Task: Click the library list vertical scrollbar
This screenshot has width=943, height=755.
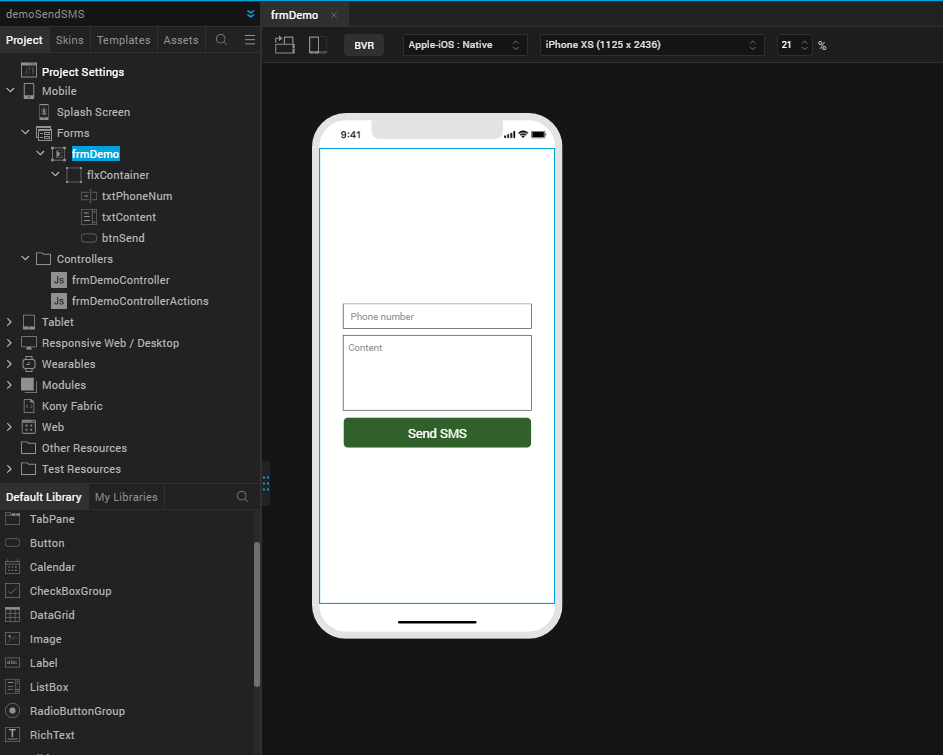Action: [x=257, y=614]
